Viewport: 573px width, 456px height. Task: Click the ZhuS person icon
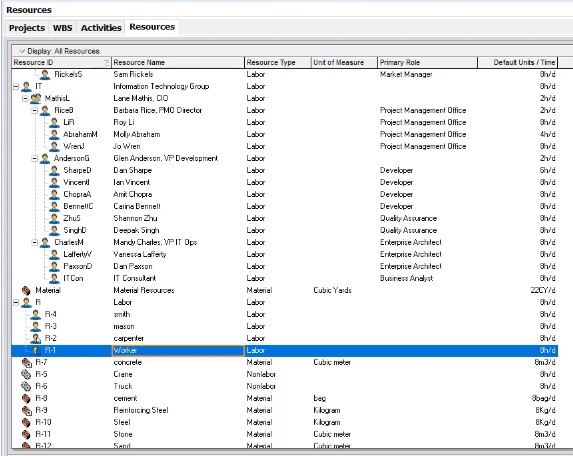coord(54,218)
